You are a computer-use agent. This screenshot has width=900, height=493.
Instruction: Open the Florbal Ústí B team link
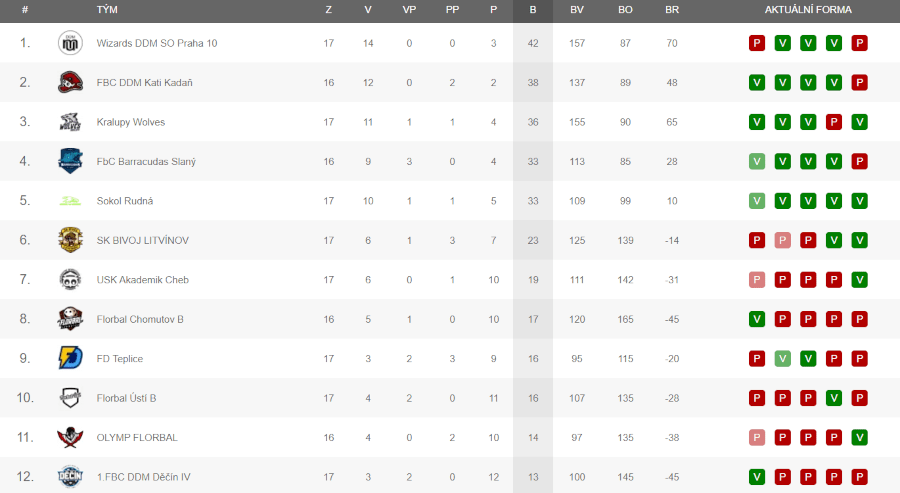point(126,398)
